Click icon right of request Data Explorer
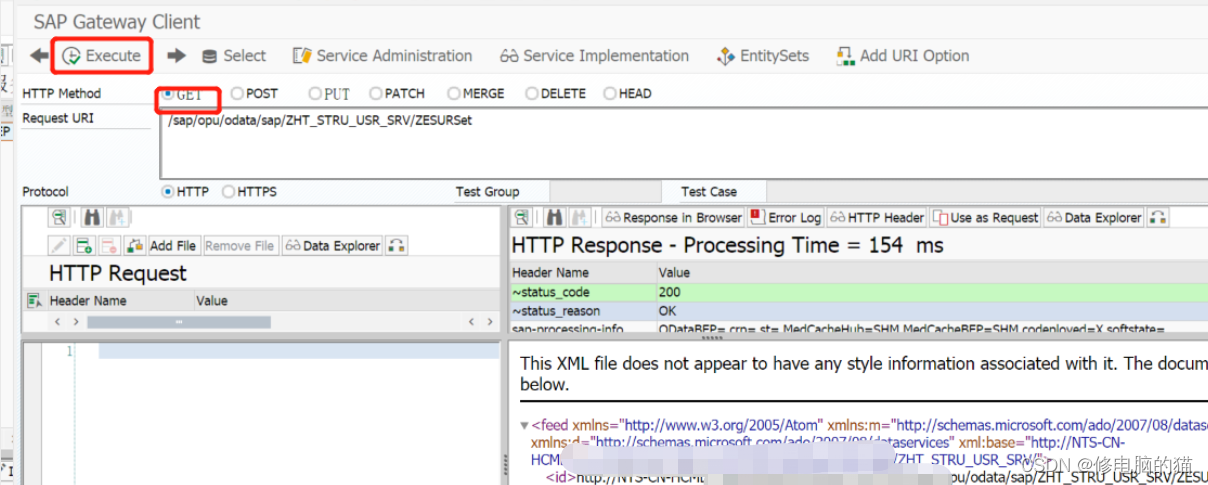The width and height of the screenshot is (1208, 485). (x=396, y=246)
